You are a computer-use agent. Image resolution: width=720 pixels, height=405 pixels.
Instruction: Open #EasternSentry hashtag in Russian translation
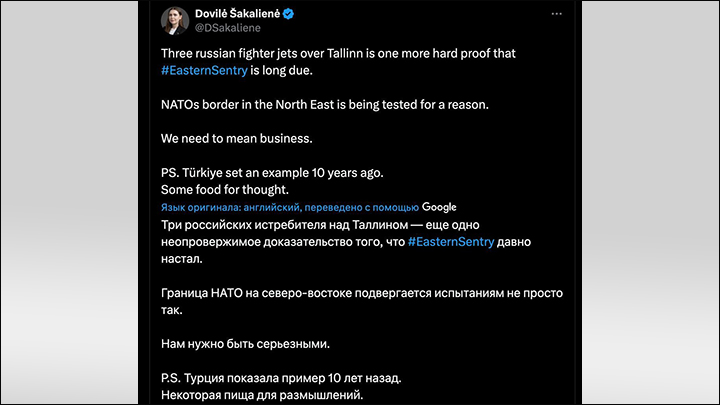[x=451, y=242]
